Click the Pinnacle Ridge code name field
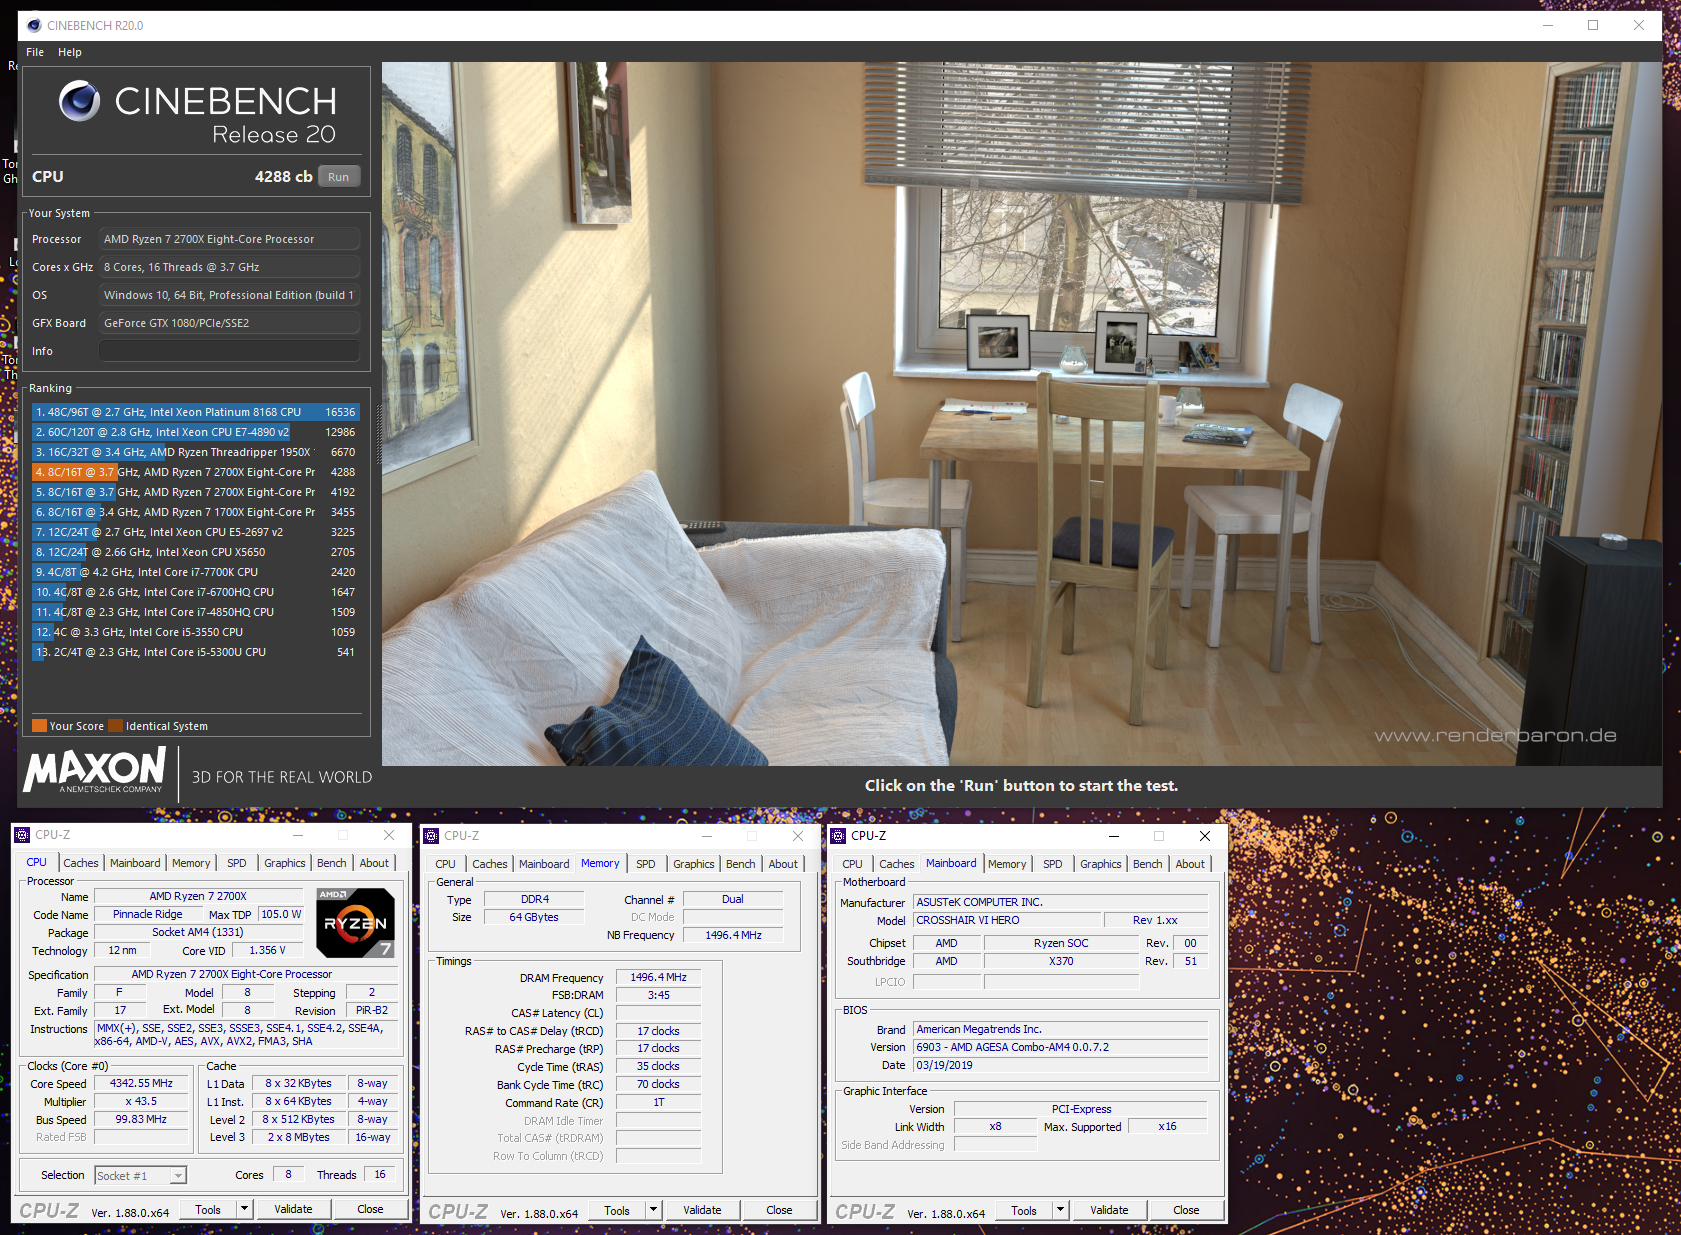Screen dimensions: 1681x1235 point(147,914)
